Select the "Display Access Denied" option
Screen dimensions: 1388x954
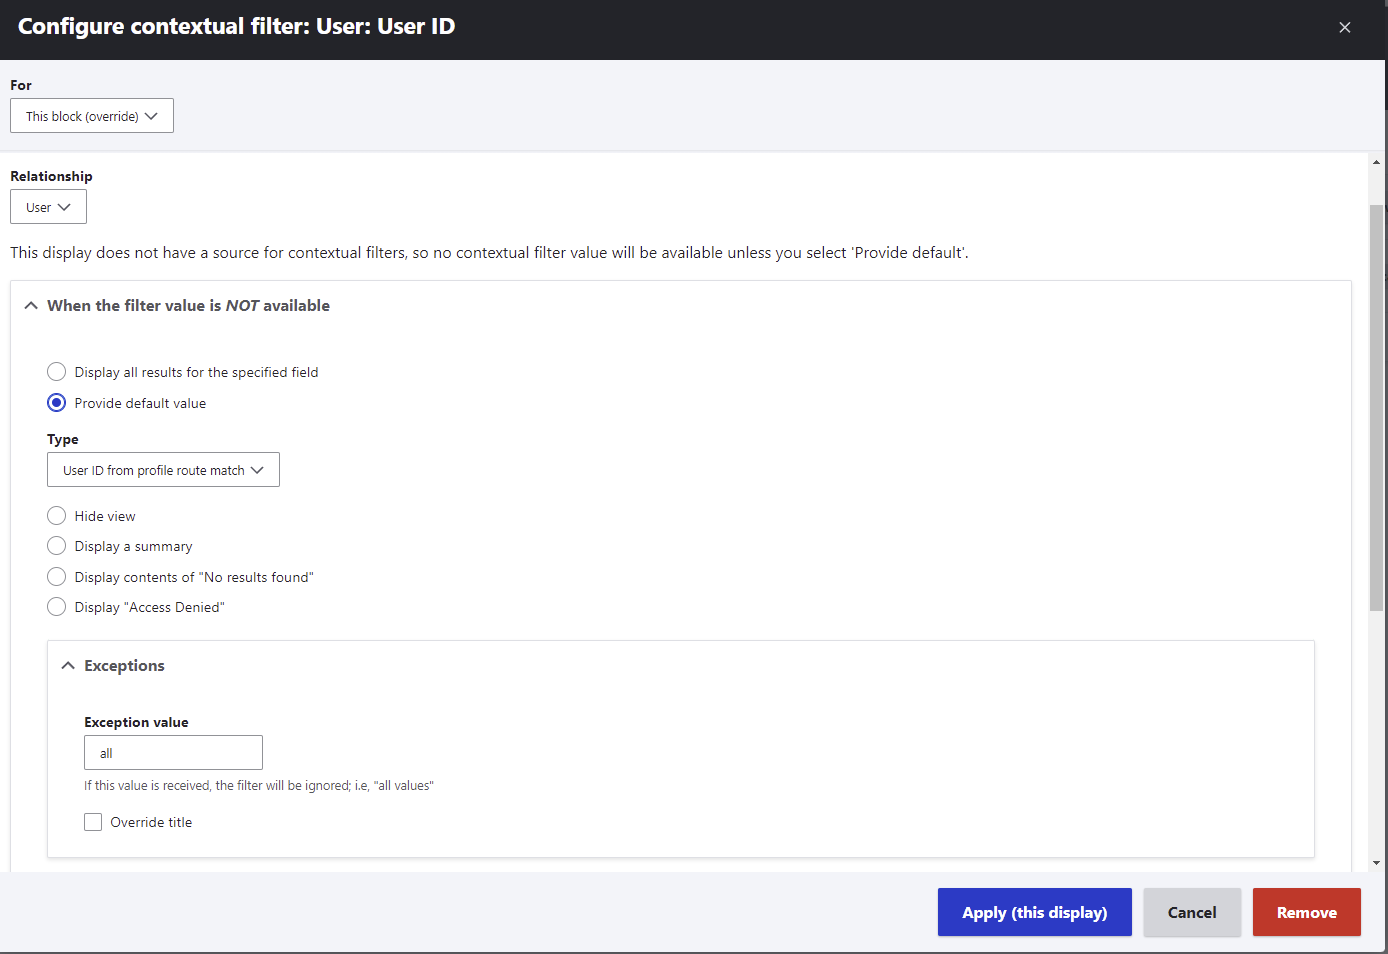pyautogui.click(x=56, y=606)
